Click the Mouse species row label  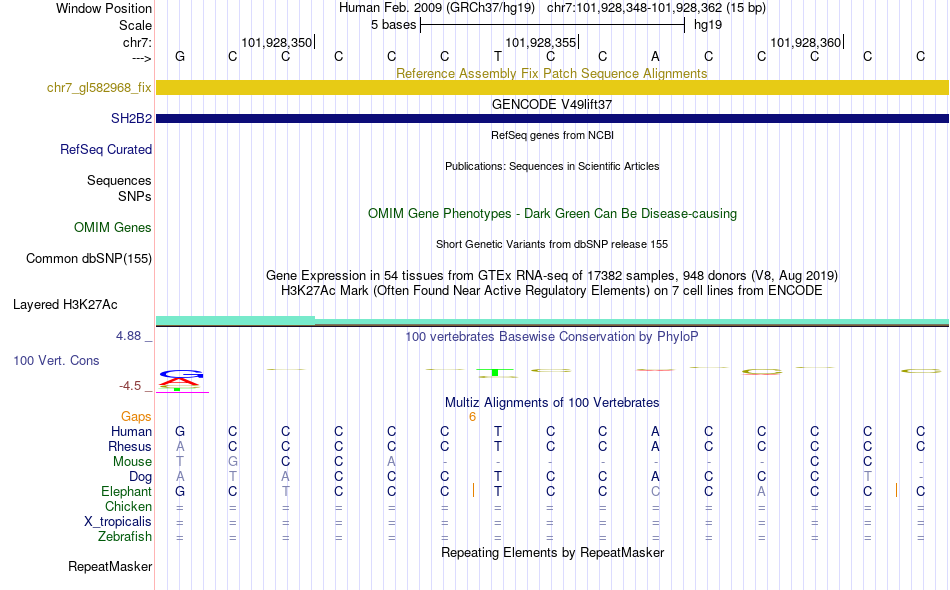click(132, 462)
